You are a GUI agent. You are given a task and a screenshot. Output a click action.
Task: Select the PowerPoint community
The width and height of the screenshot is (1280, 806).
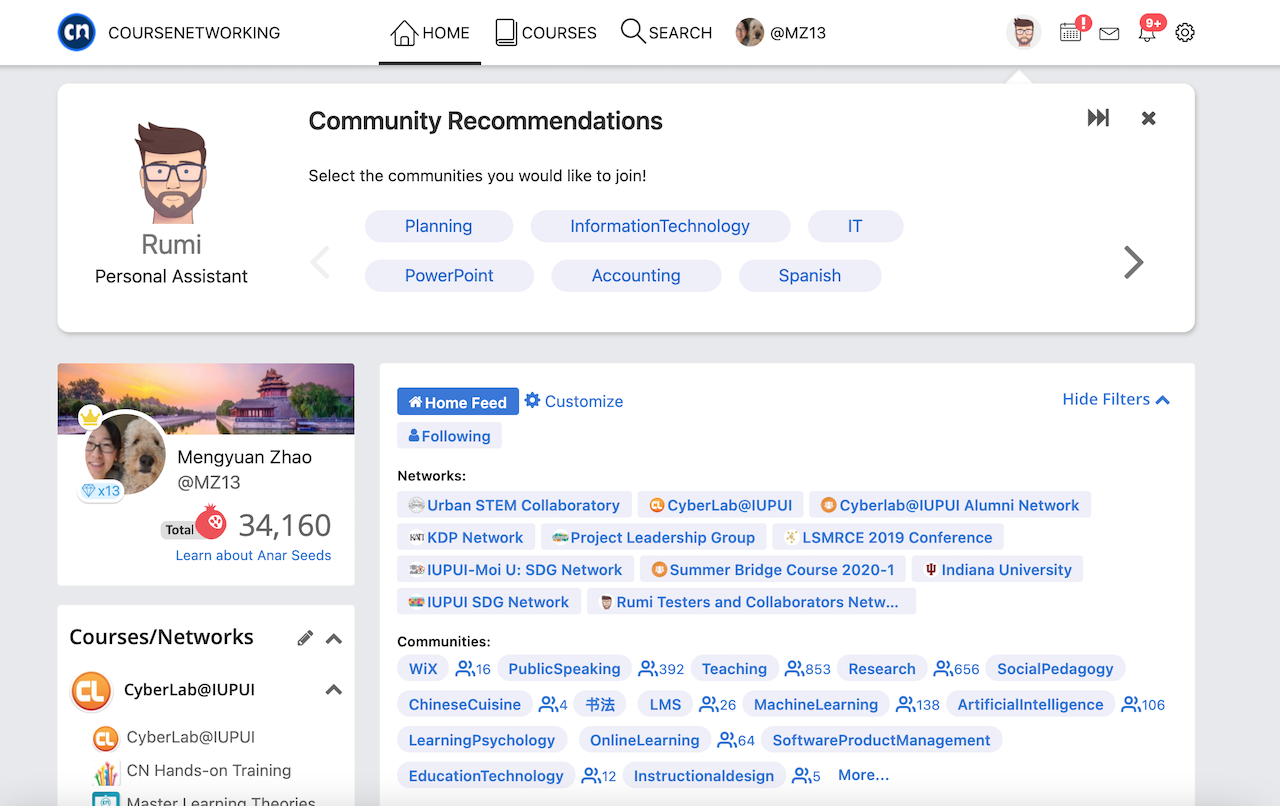pyautogui.click(x=449, y=275)
